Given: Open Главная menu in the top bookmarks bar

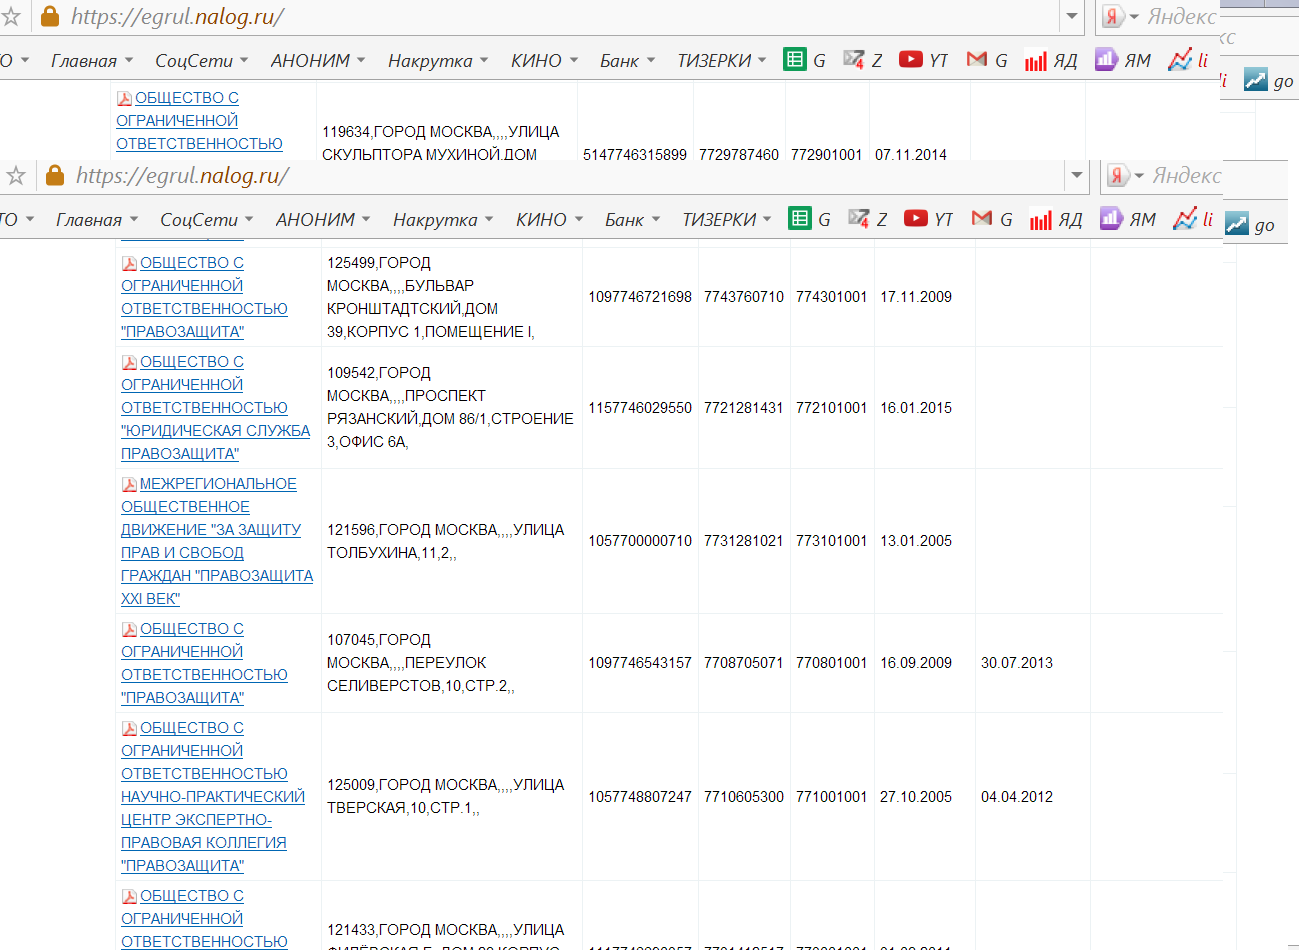Looking at the screenshot, I should 94,60.
